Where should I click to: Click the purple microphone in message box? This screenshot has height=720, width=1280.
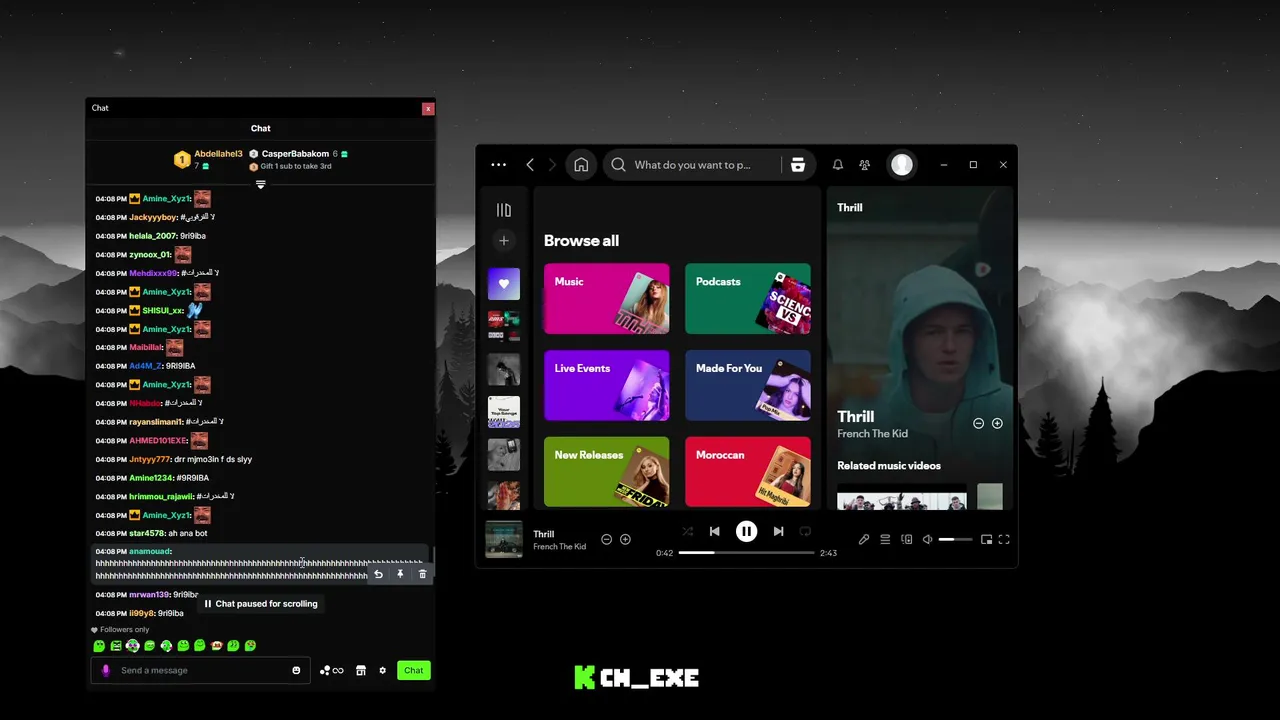click(106, 671)
